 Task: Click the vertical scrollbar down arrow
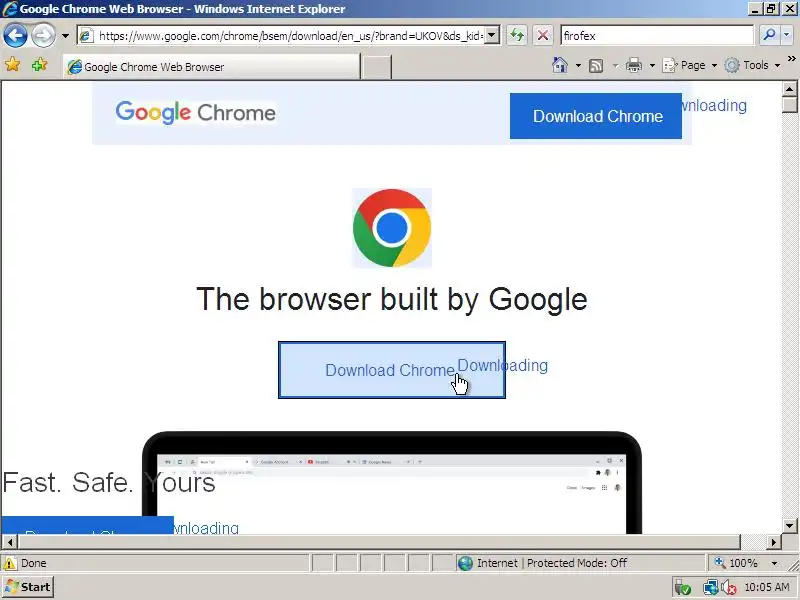(790, 526)
